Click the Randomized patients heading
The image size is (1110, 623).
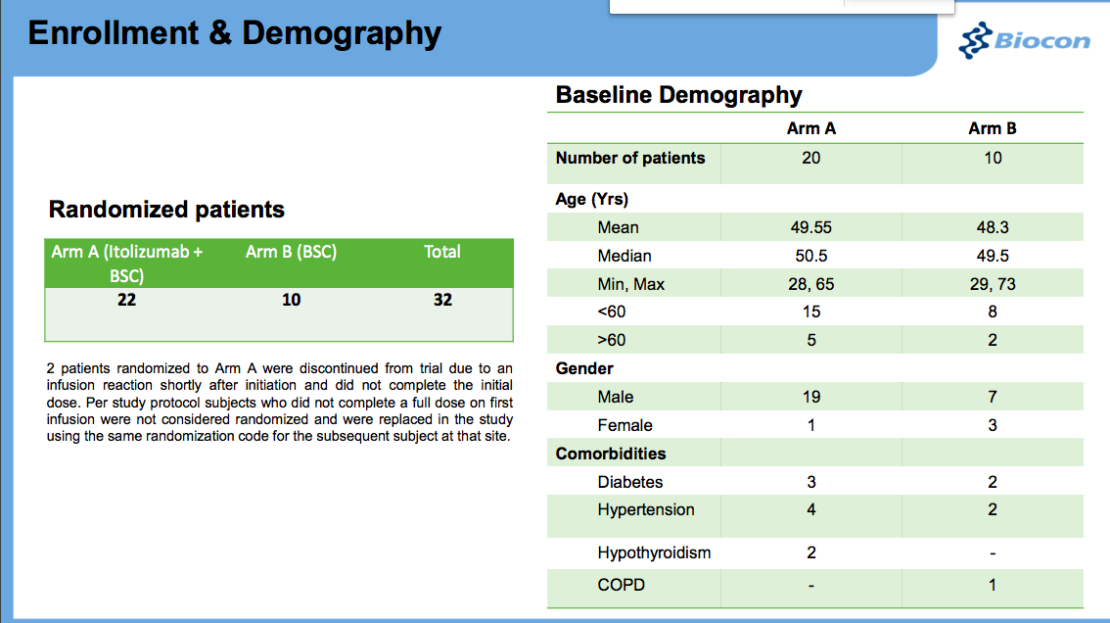coord(167,210)
